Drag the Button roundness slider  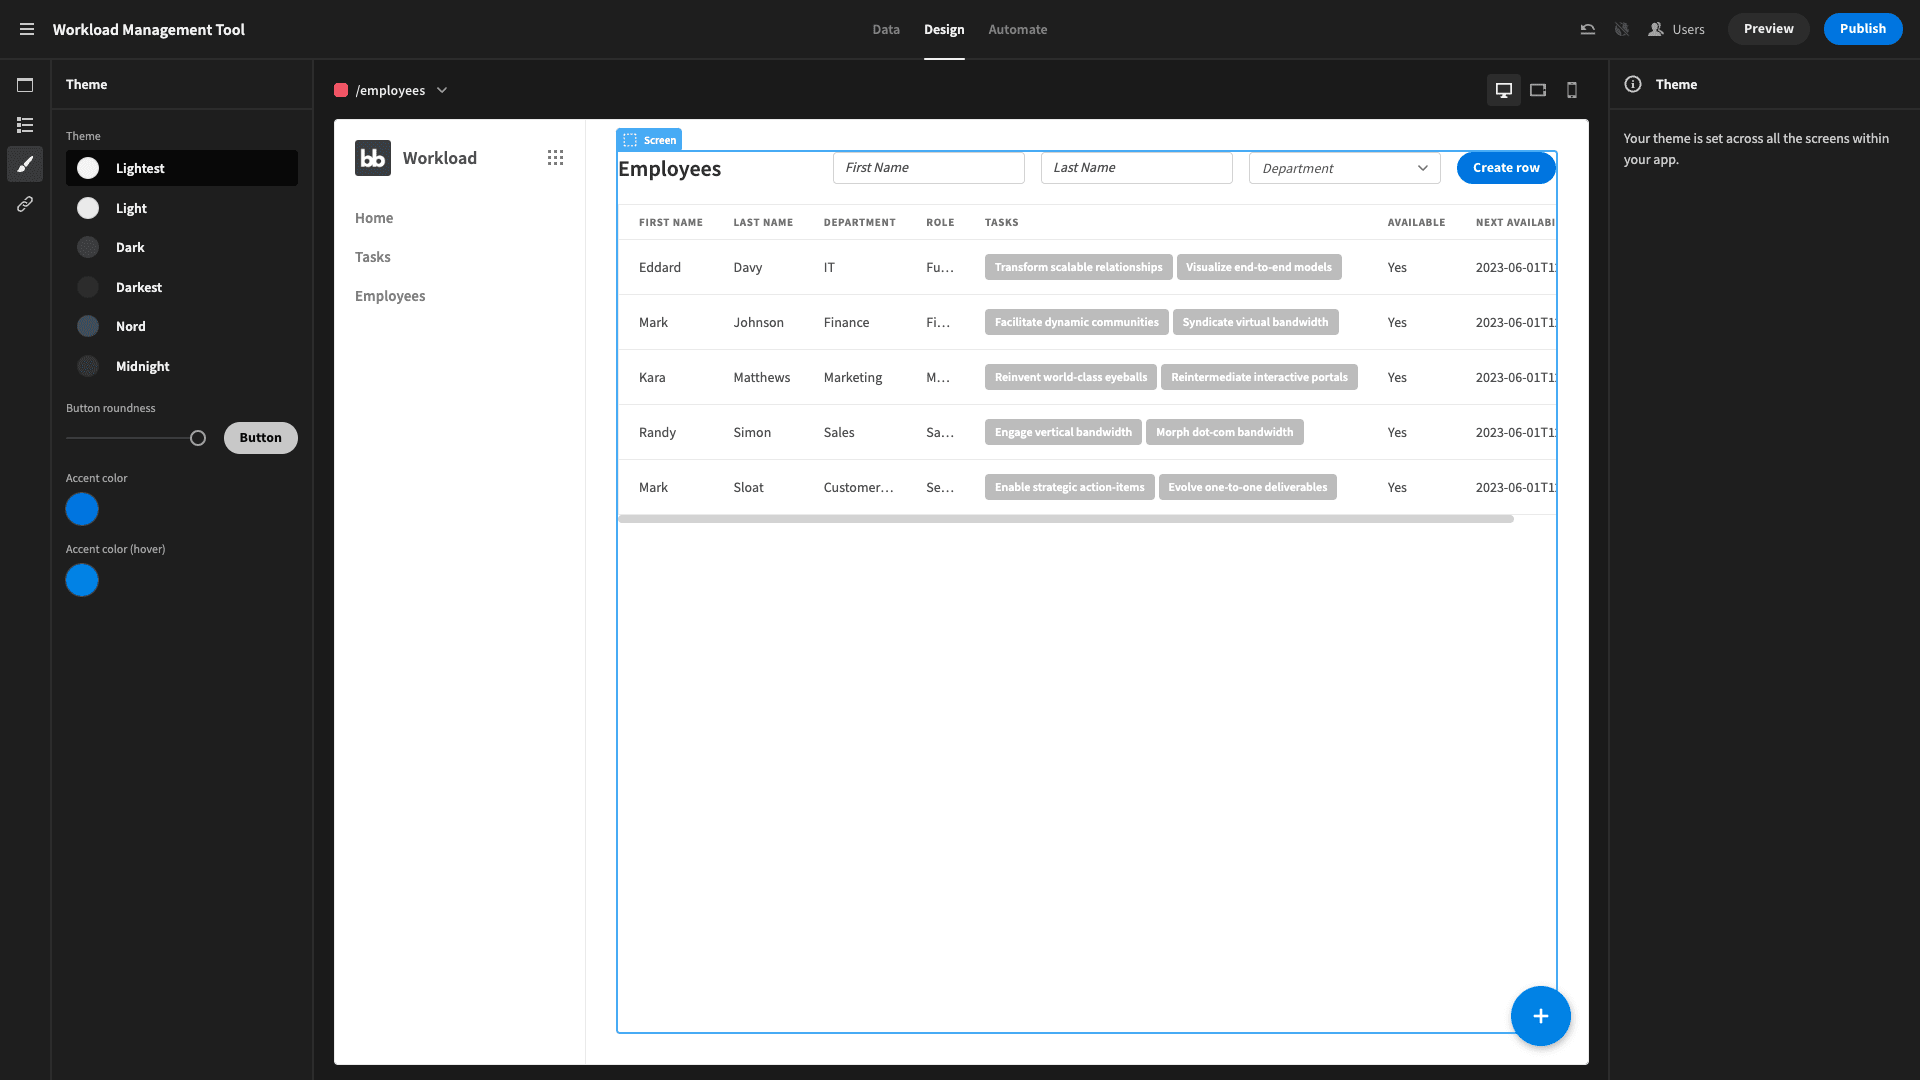[x=198, y=438]
